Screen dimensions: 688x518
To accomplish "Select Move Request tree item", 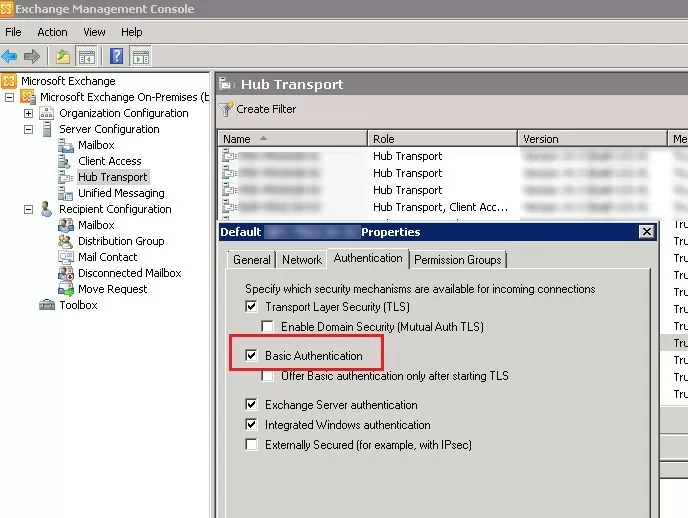I will point(112,289).
